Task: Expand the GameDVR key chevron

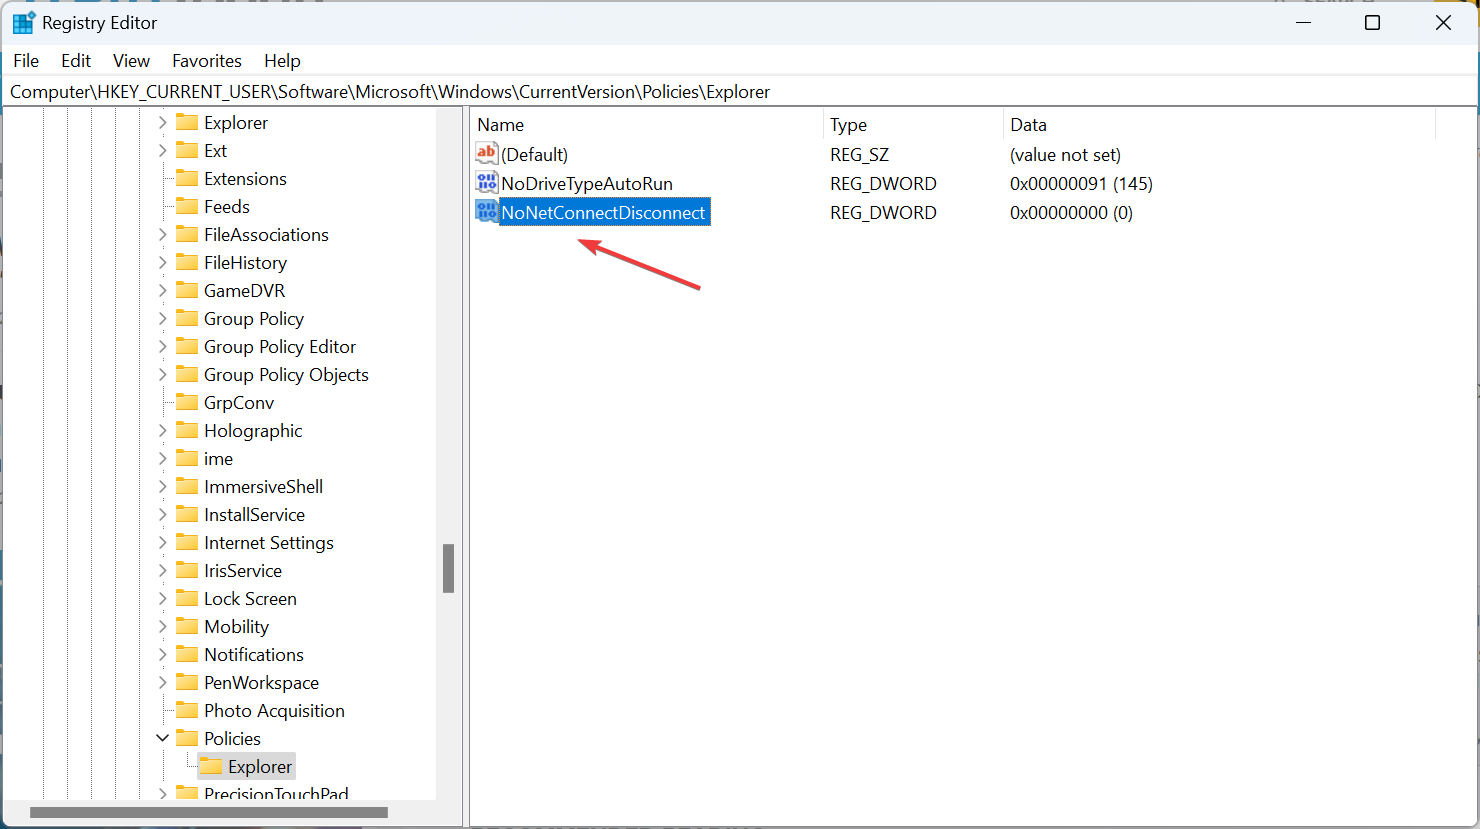Action: tap(162, 290)
